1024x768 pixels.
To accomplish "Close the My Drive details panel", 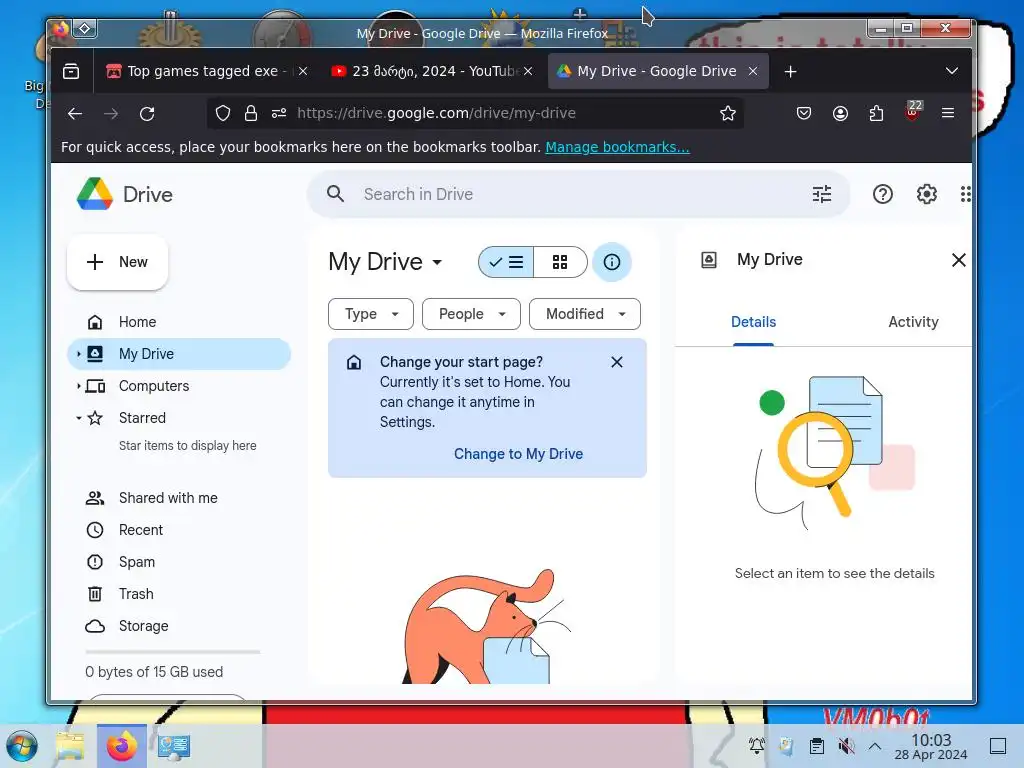I will coord(958,260).
